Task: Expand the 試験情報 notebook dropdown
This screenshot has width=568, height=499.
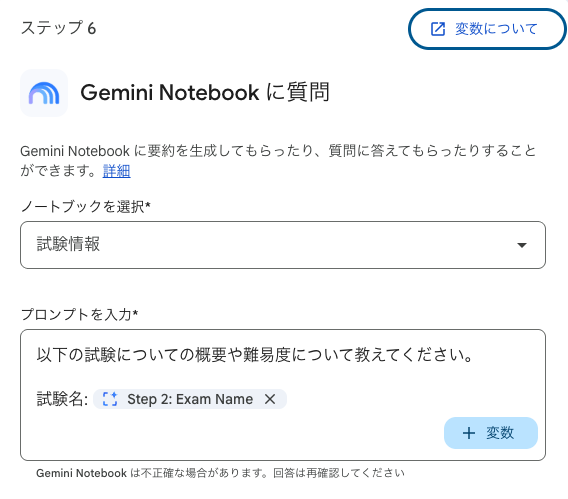Action: (283, 245)
